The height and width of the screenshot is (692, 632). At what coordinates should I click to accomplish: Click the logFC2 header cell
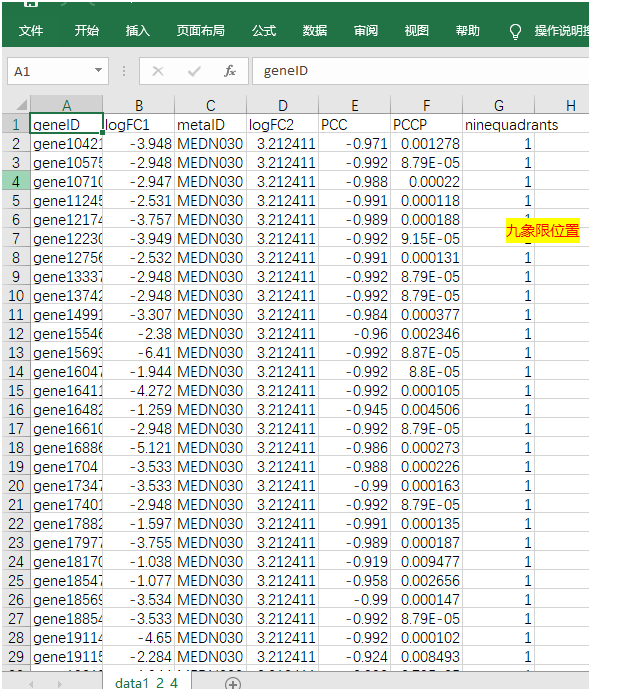coord(282,124)
